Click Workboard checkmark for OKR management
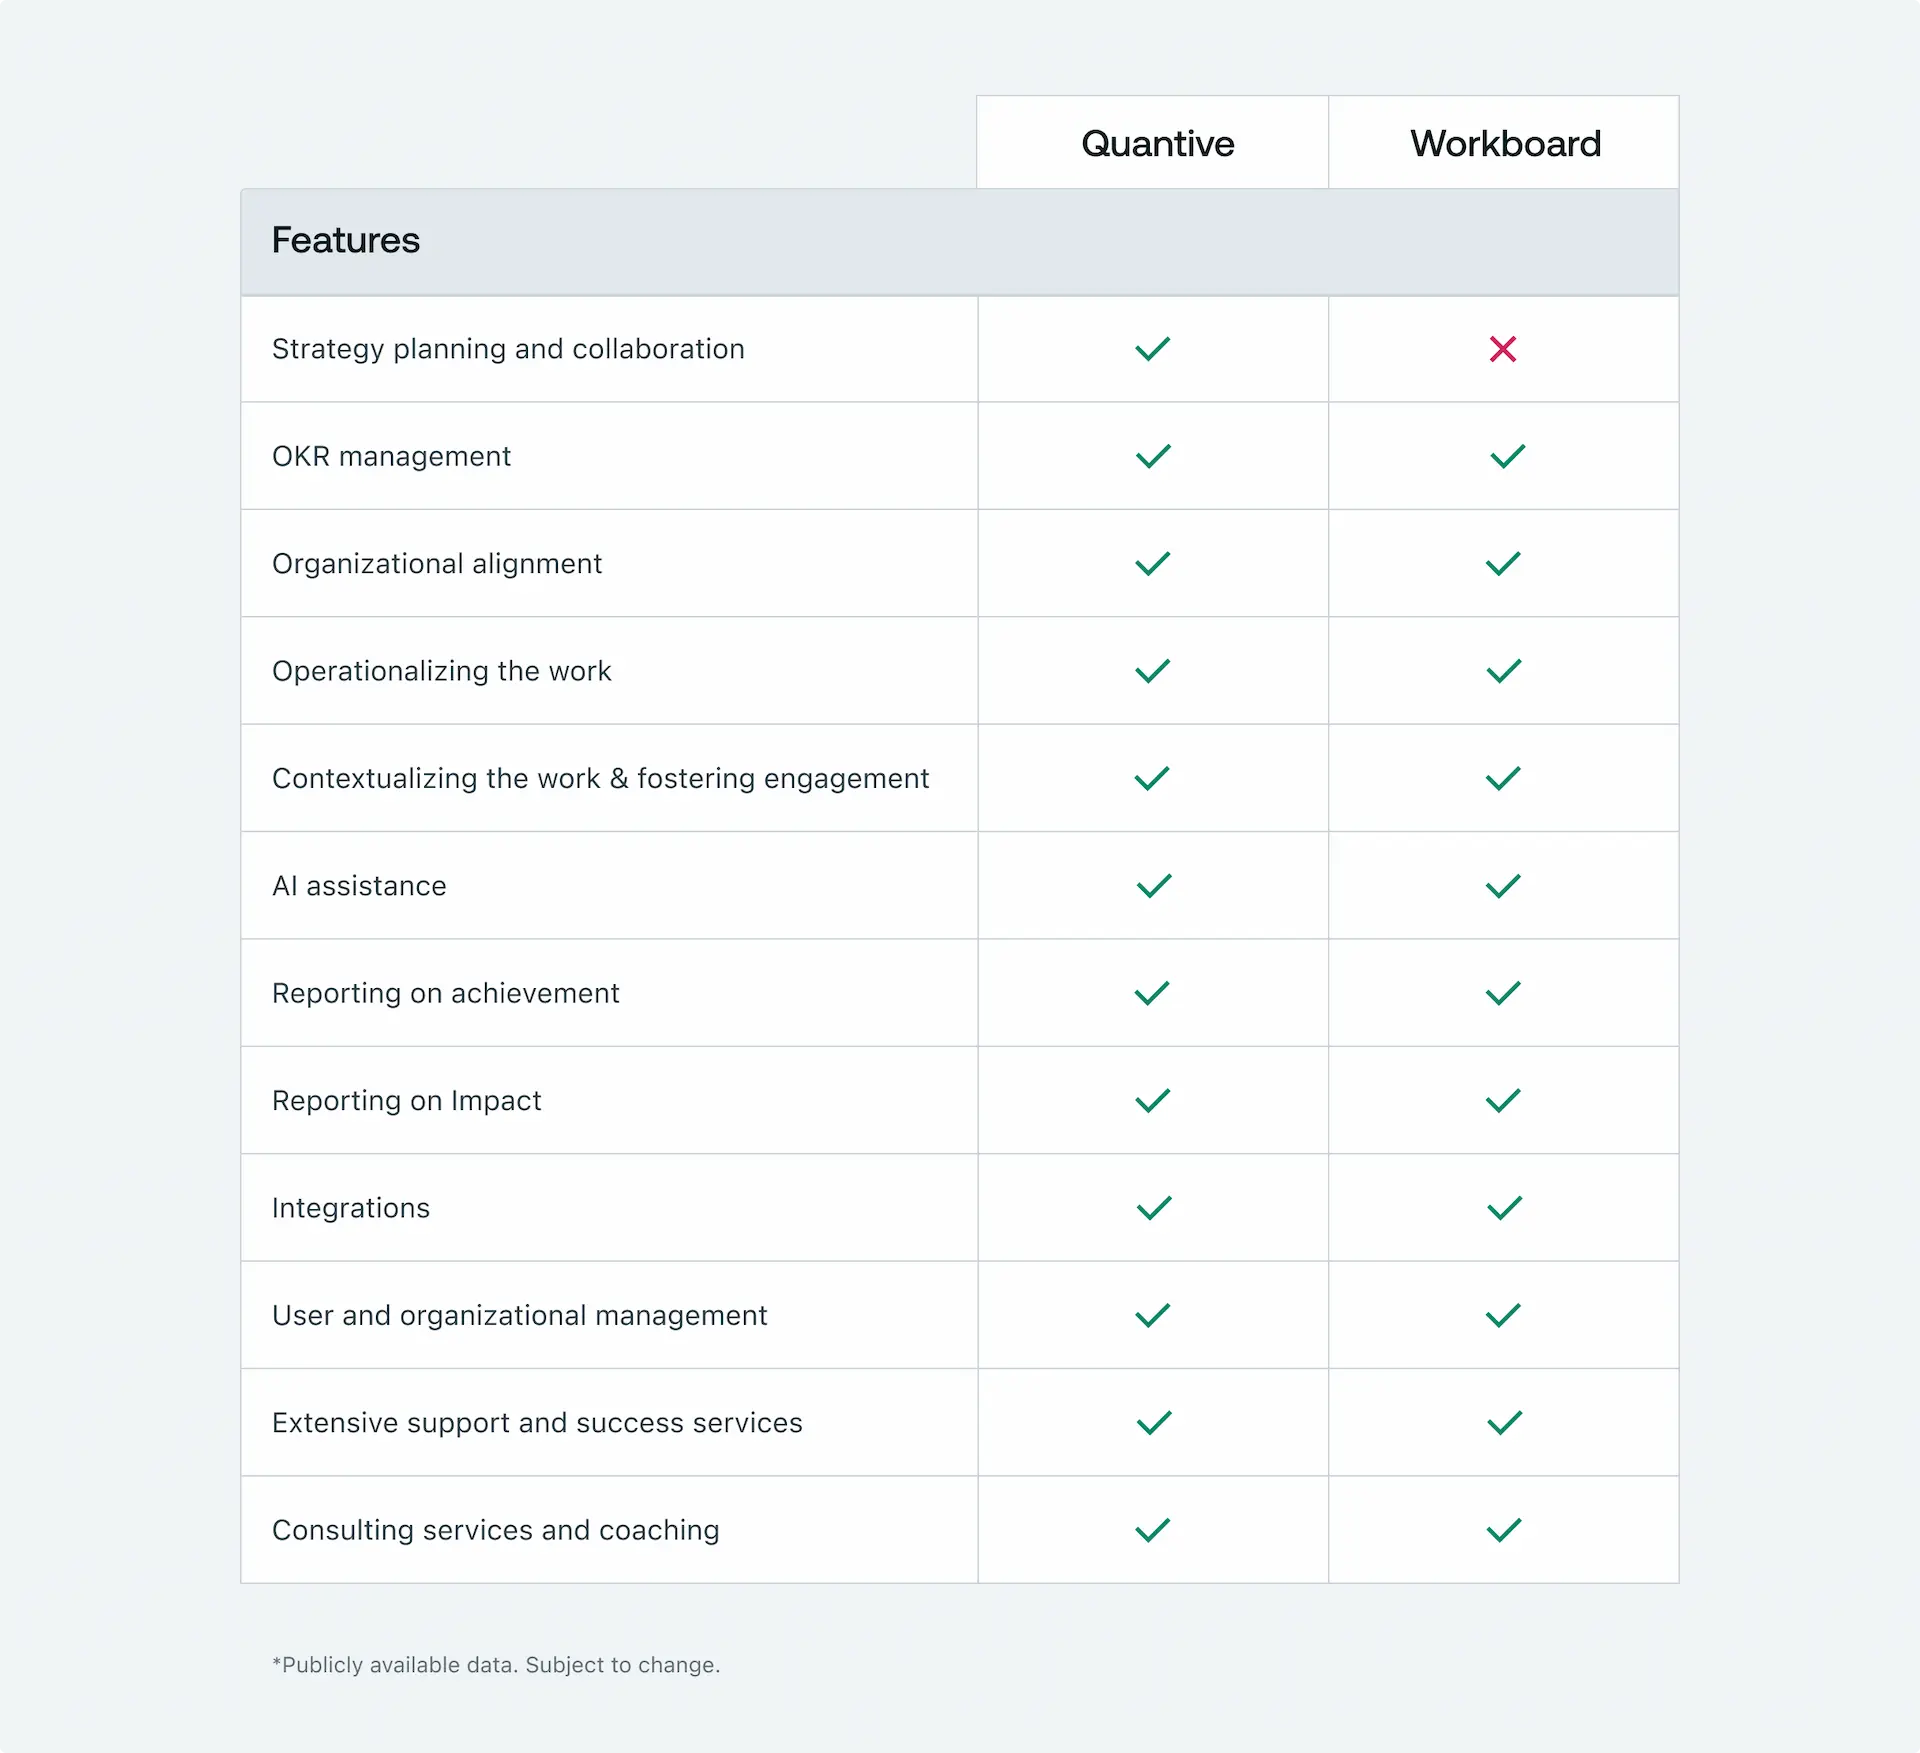 click(1507, 457)
